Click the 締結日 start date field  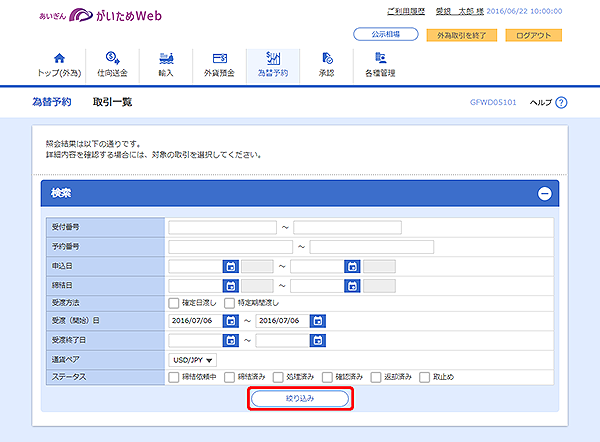[196, 286]
